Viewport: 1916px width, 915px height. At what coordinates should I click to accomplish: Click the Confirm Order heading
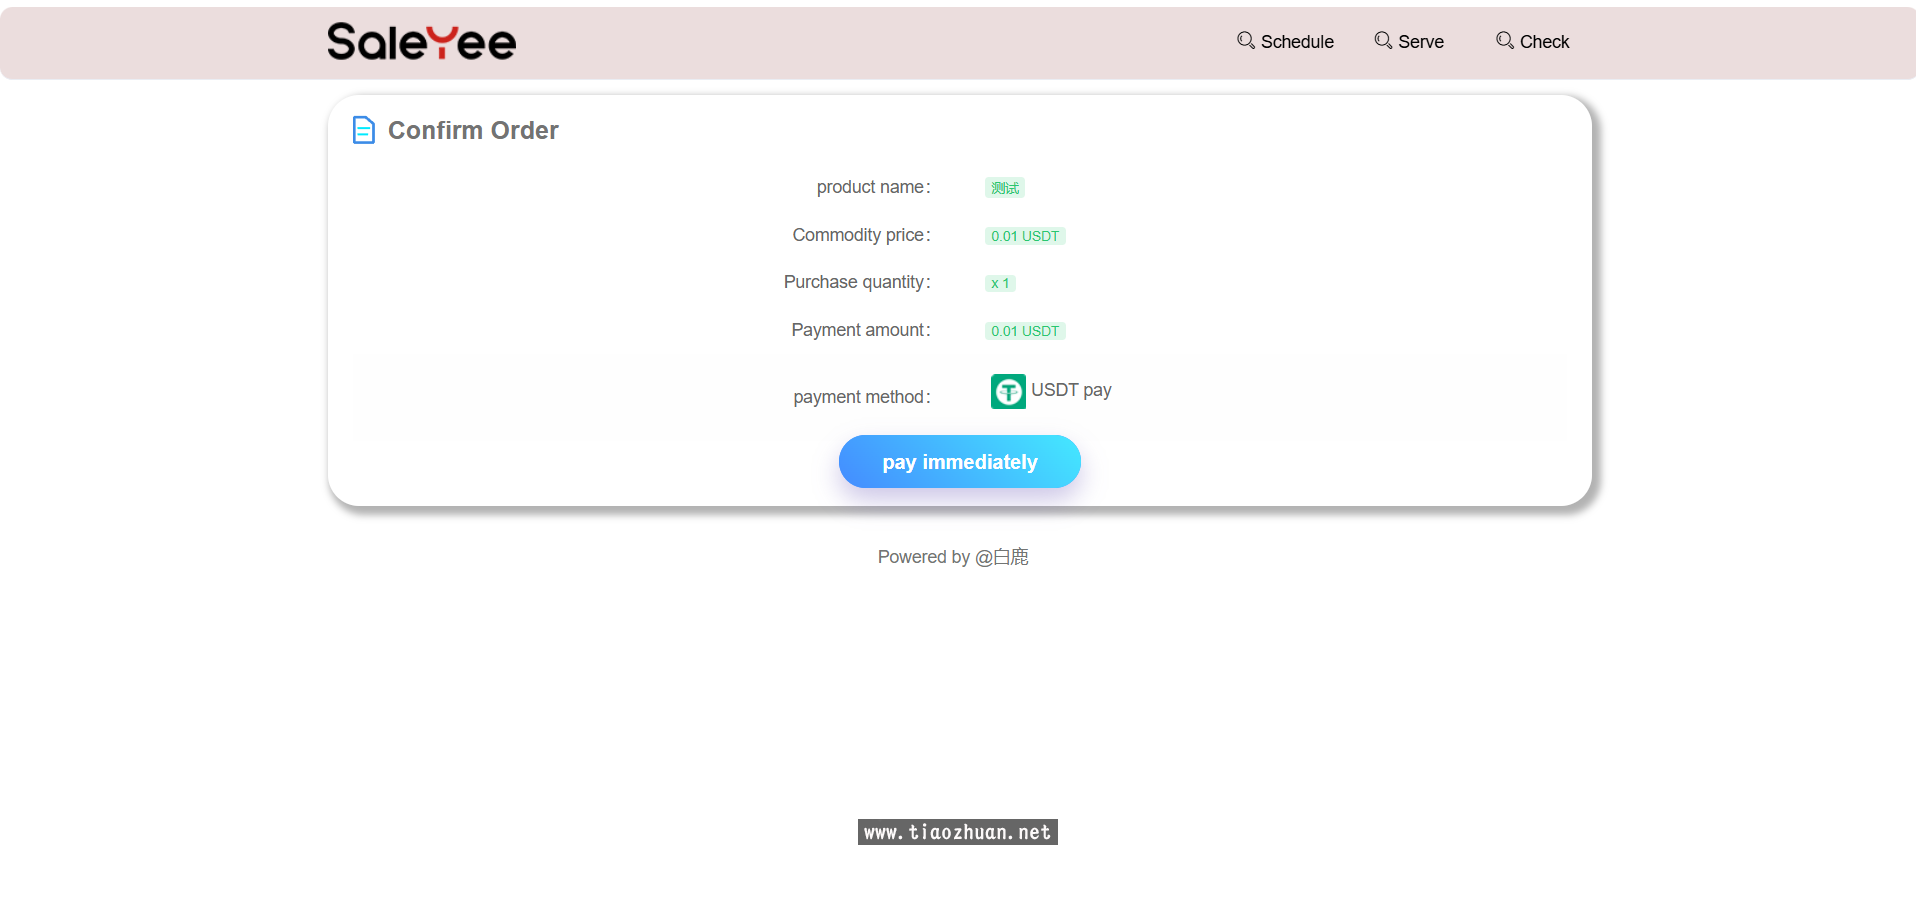point(473,131)
